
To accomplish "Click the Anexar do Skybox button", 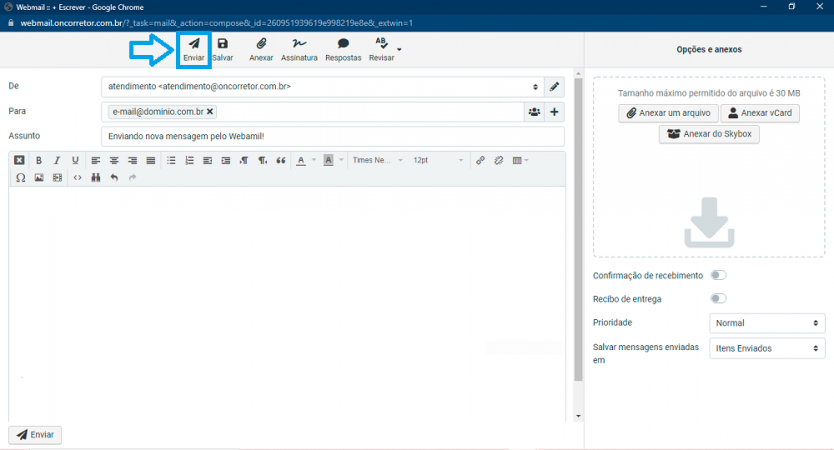I will [709, 134].
